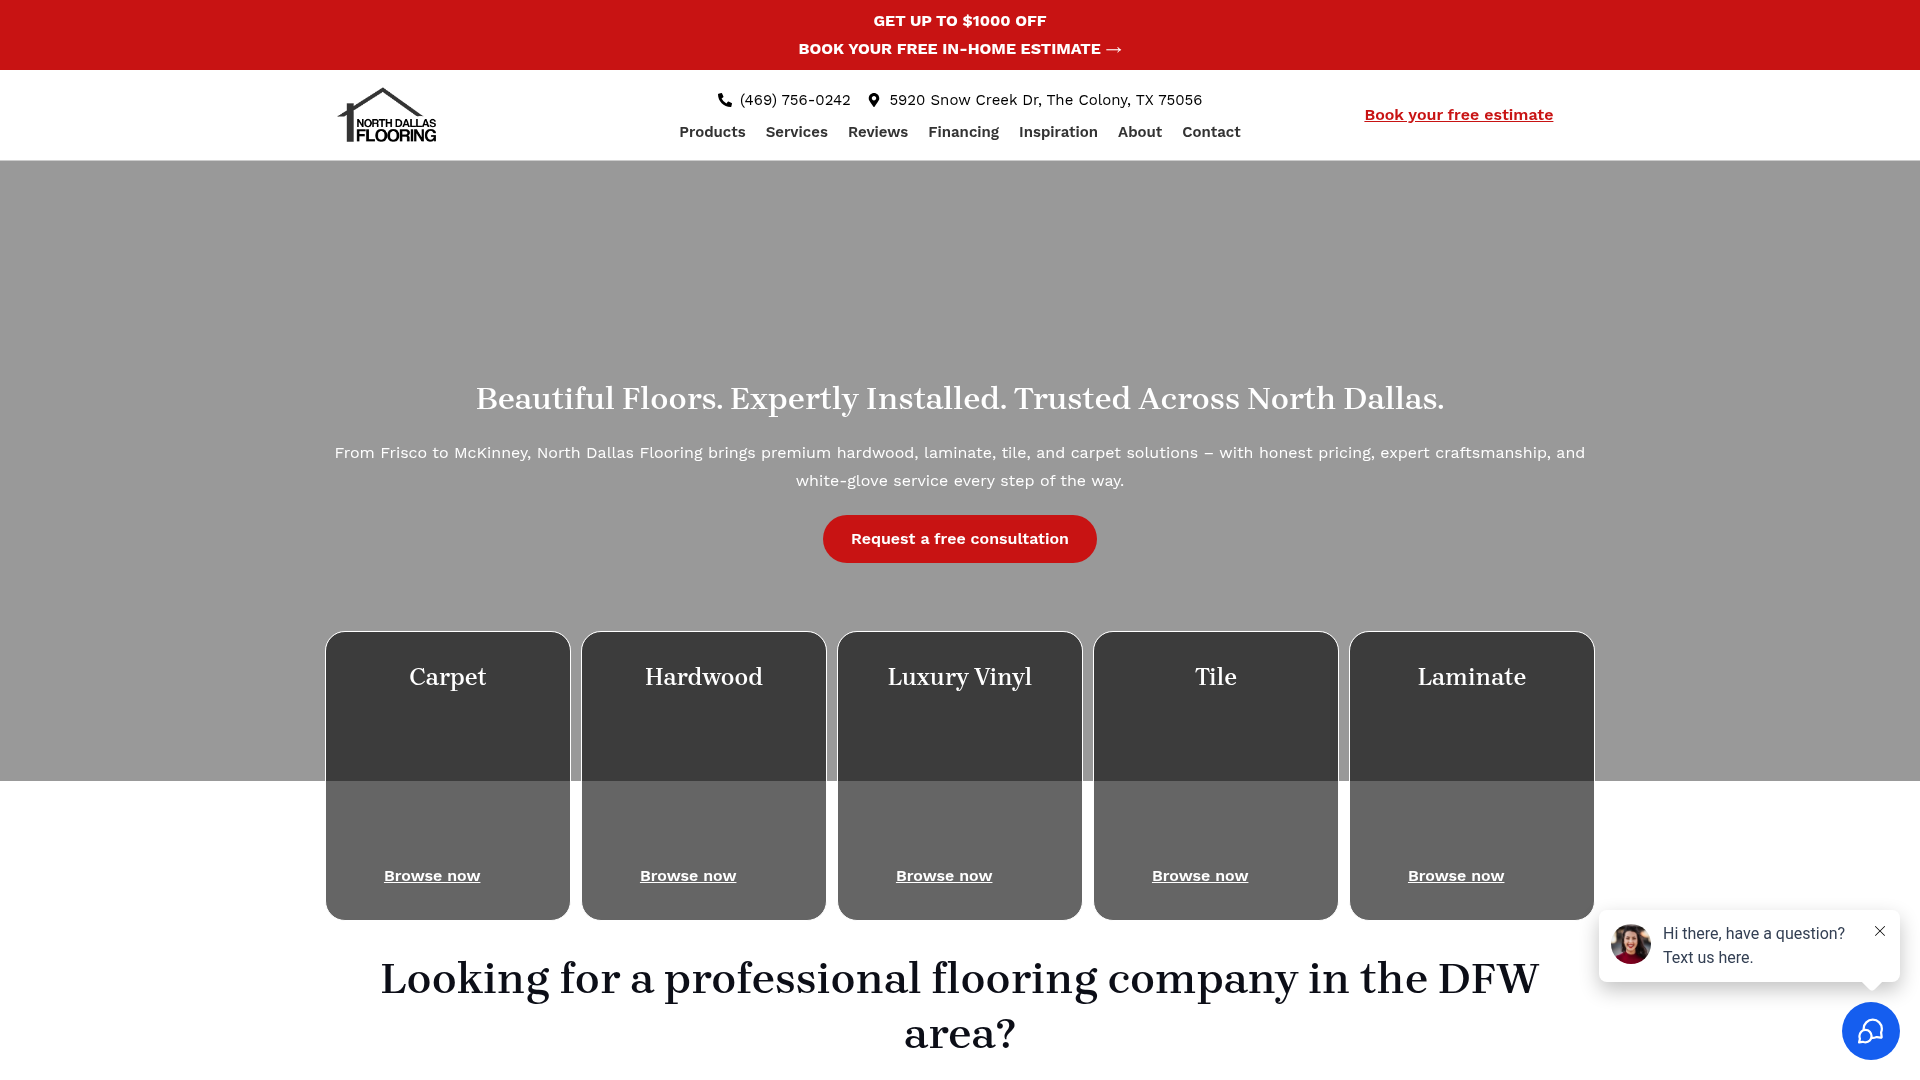Dismiss the chat greeting popup
Screen dimensions: 1920x1080
coord(1880,931)
